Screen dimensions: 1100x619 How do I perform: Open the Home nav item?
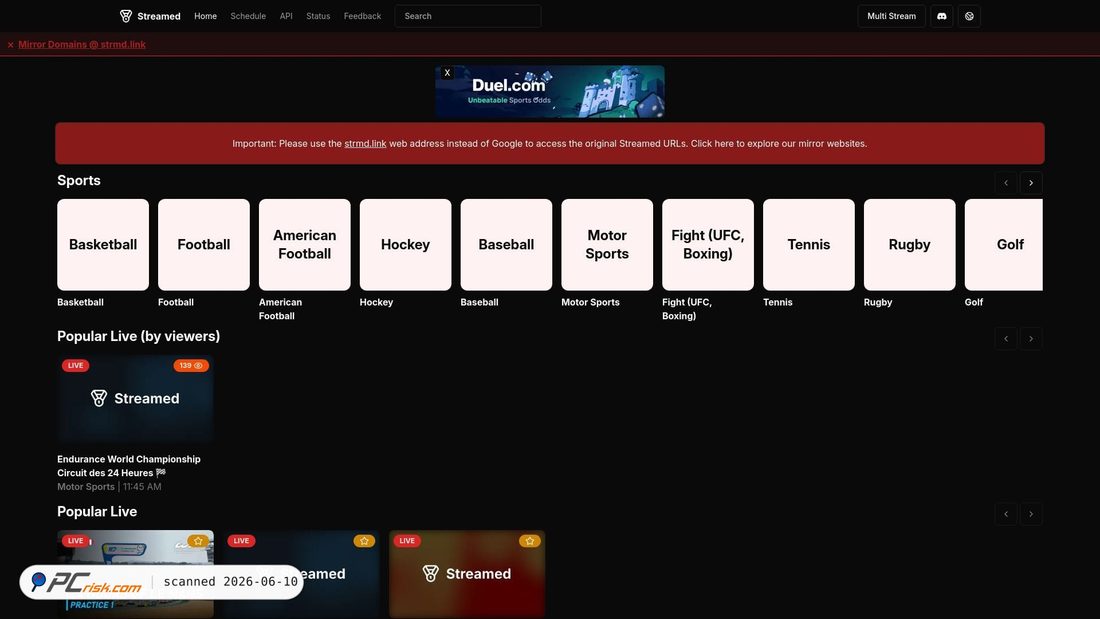206,16
